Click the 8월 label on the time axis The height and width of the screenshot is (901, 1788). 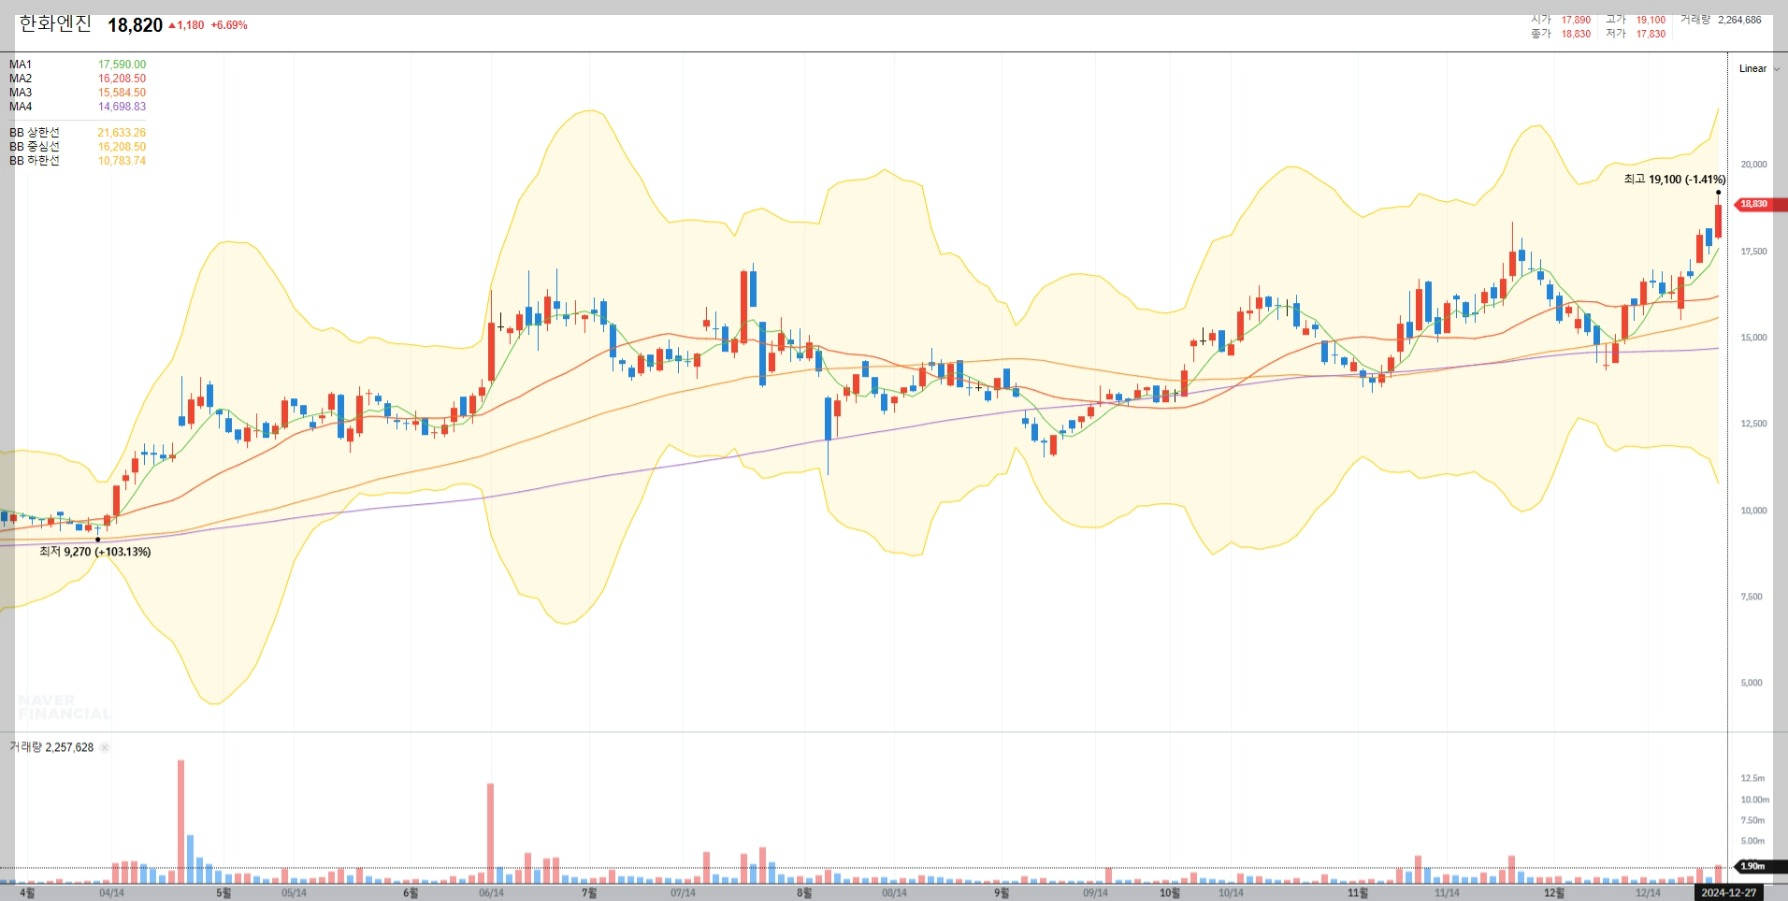click(805, 893)
